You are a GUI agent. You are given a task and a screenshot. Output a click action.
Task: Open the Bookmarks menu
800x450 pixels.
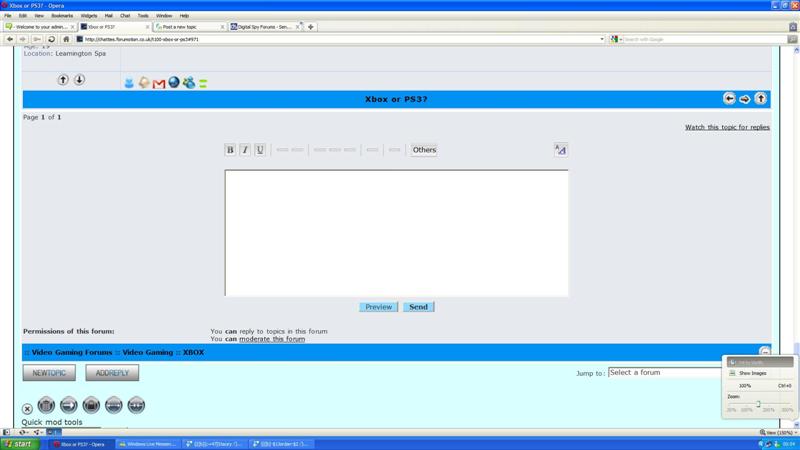pos(62,16)
